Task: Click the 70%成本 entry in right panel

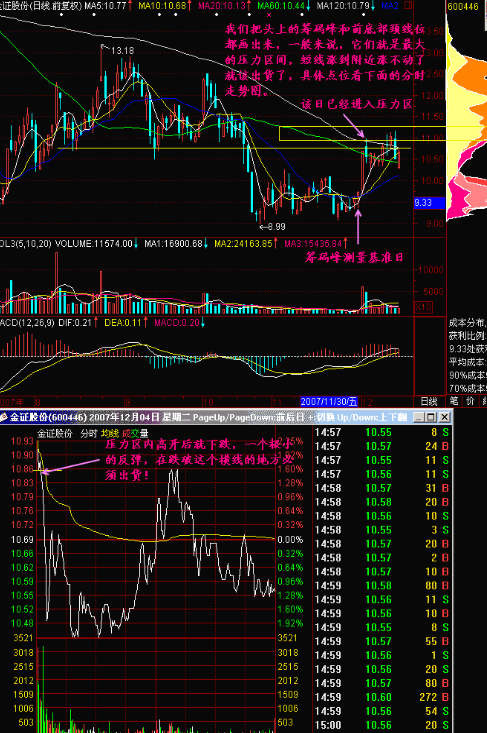Action: click(467, 388)
